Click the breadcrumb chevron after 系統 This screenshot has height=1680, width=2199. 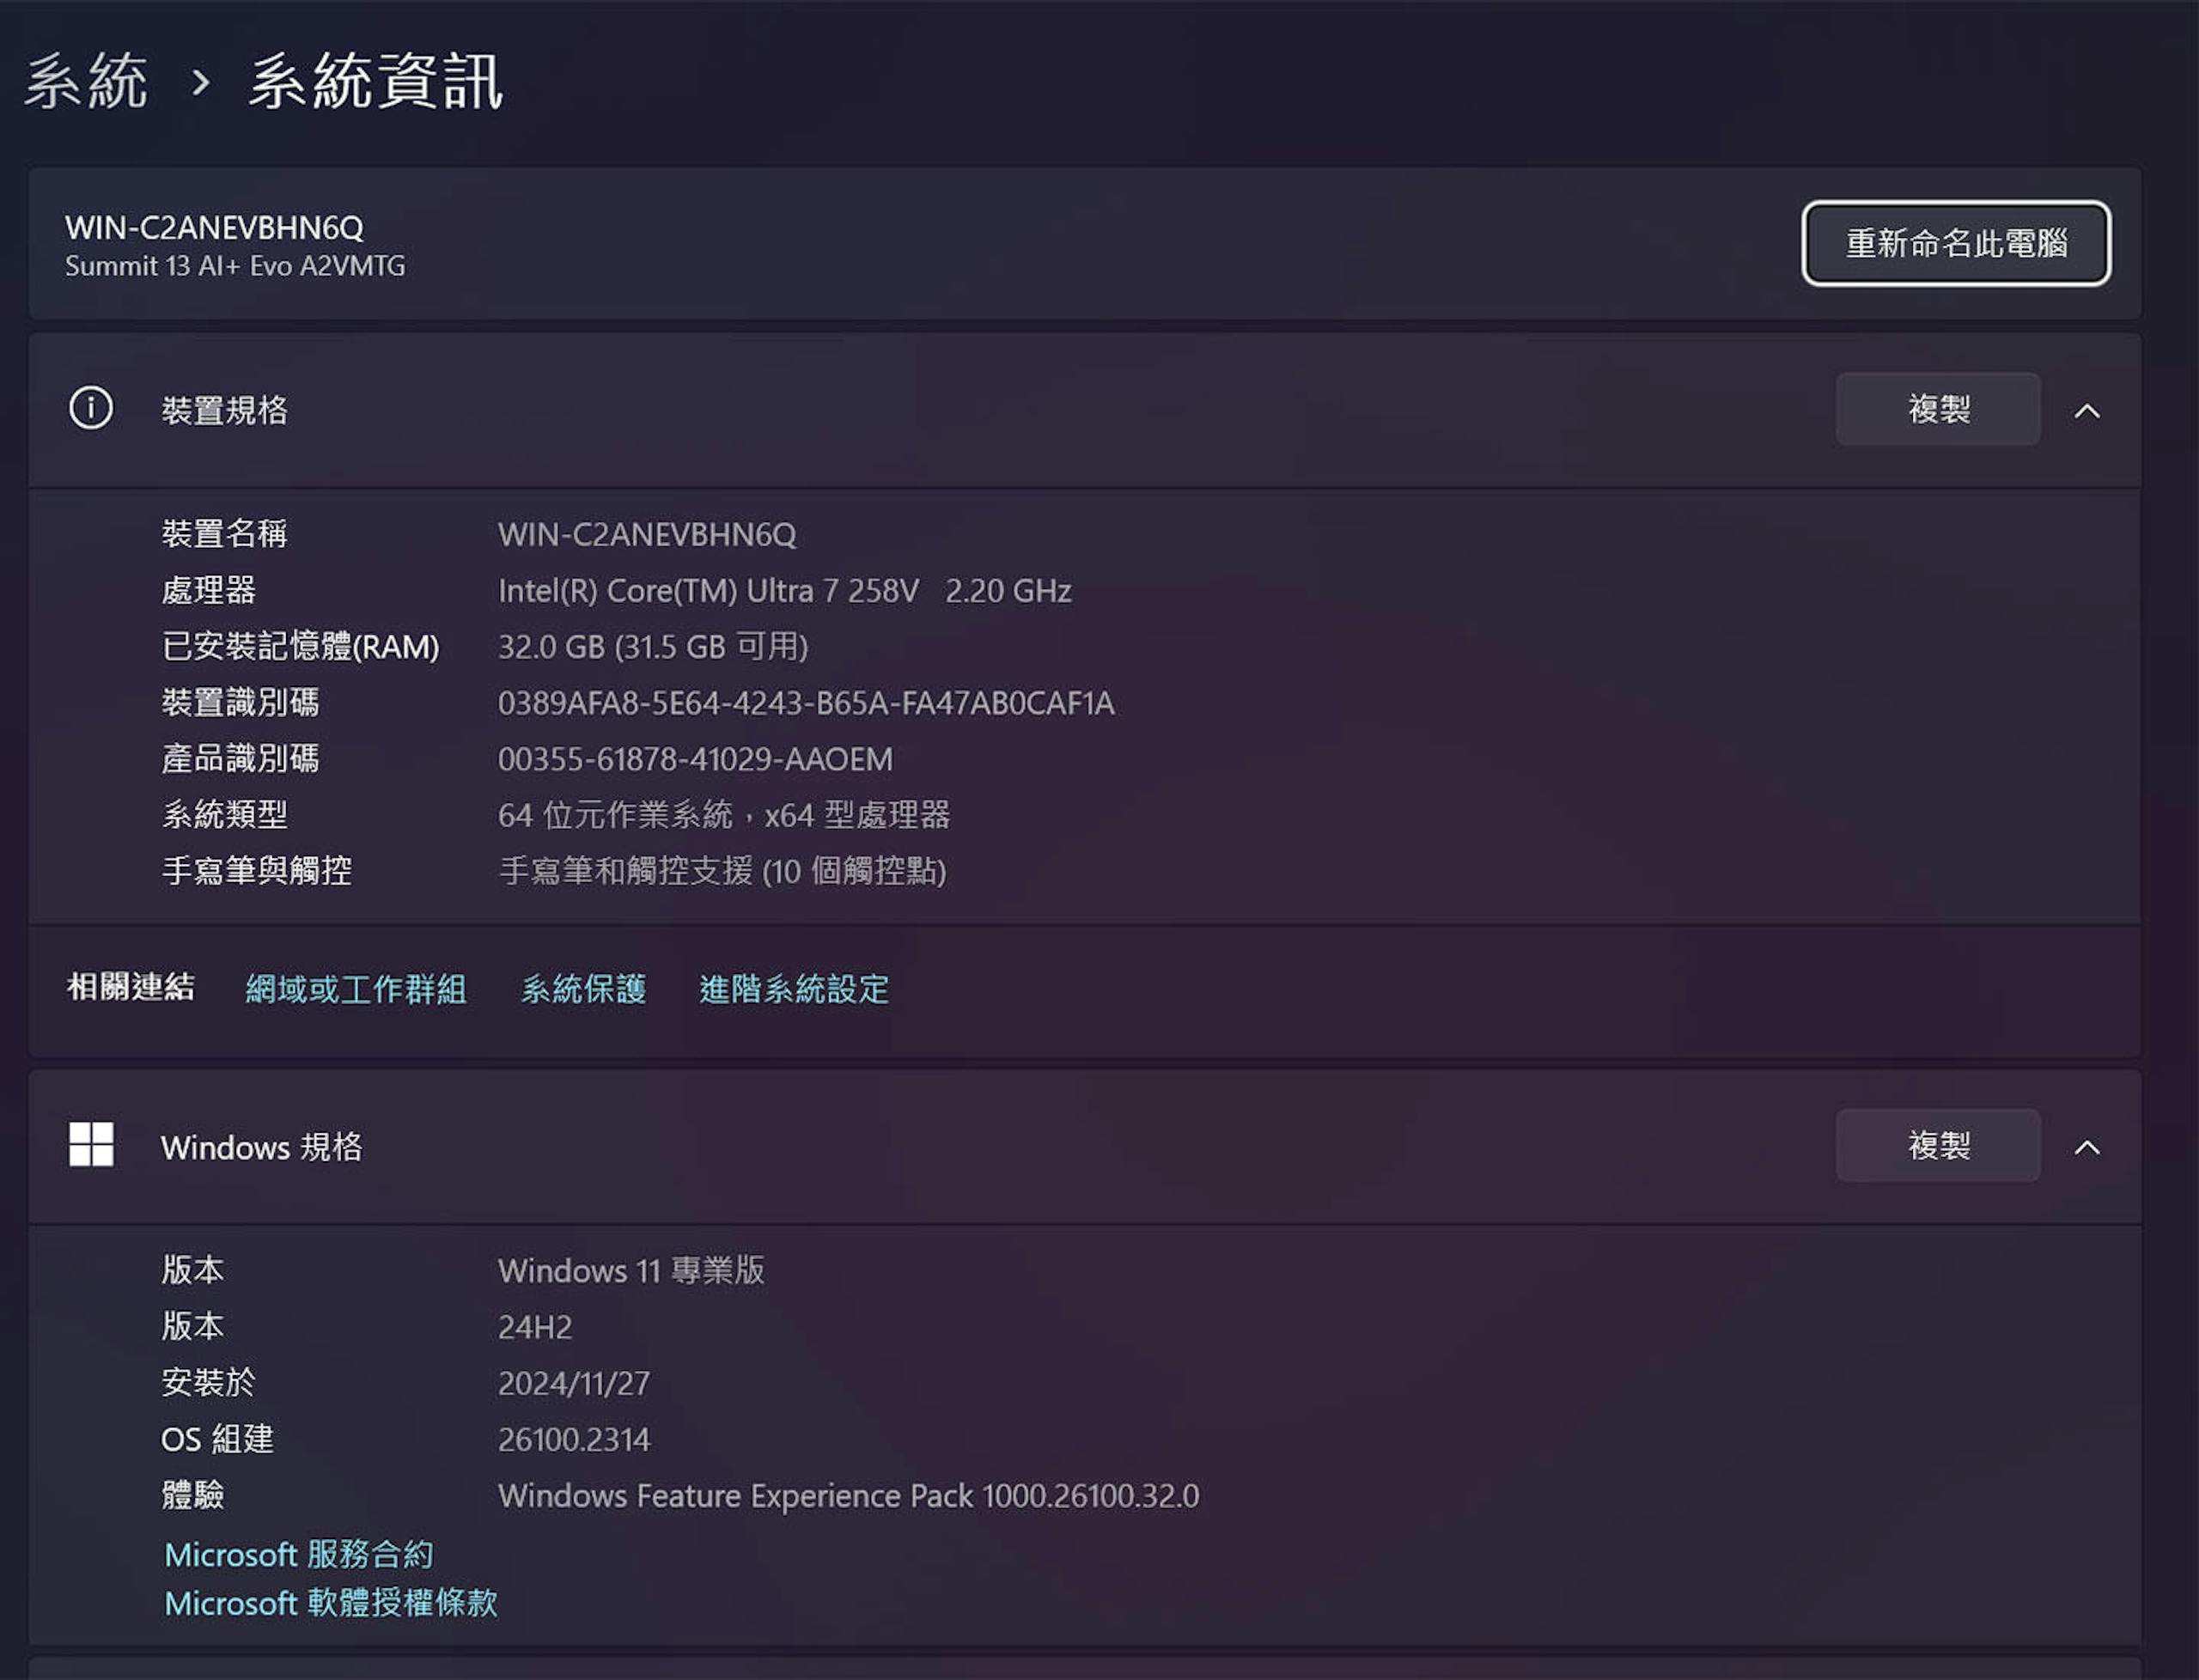tap(201, 82)
